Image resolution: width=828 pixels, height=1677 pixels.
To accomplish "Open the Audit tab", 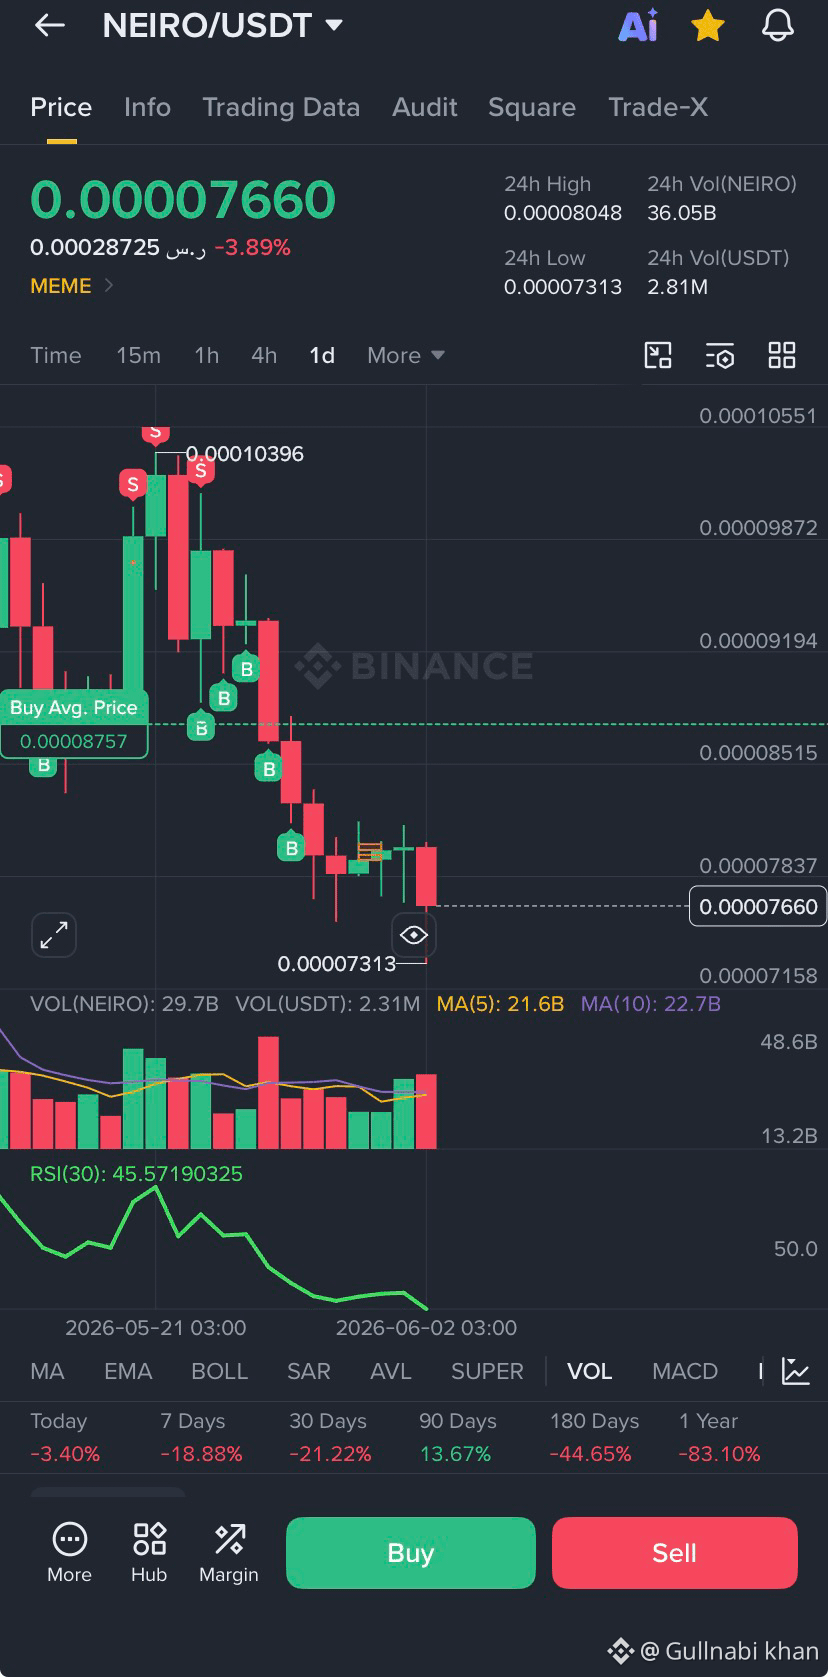I will (425, 107).
